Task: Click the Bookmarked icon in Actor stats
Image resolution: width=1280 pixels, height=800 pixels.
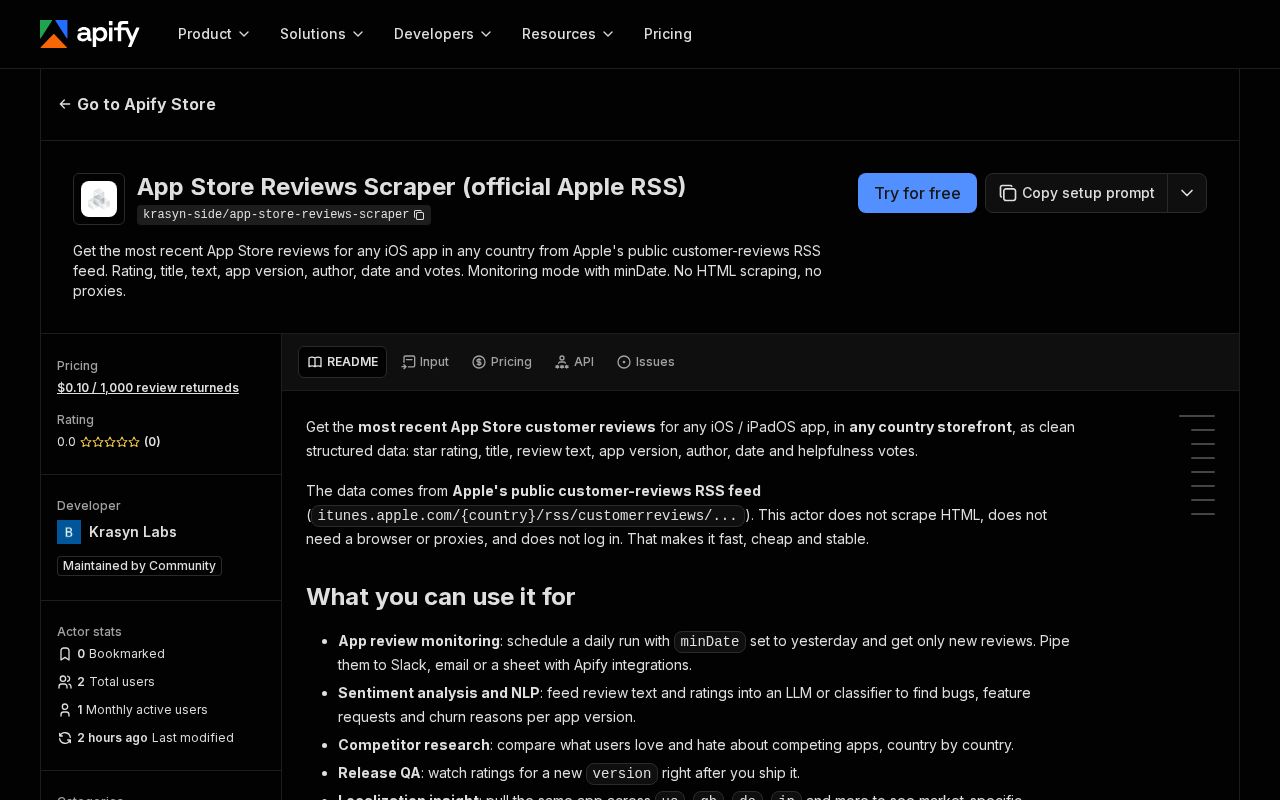Action: click(65, 654)
